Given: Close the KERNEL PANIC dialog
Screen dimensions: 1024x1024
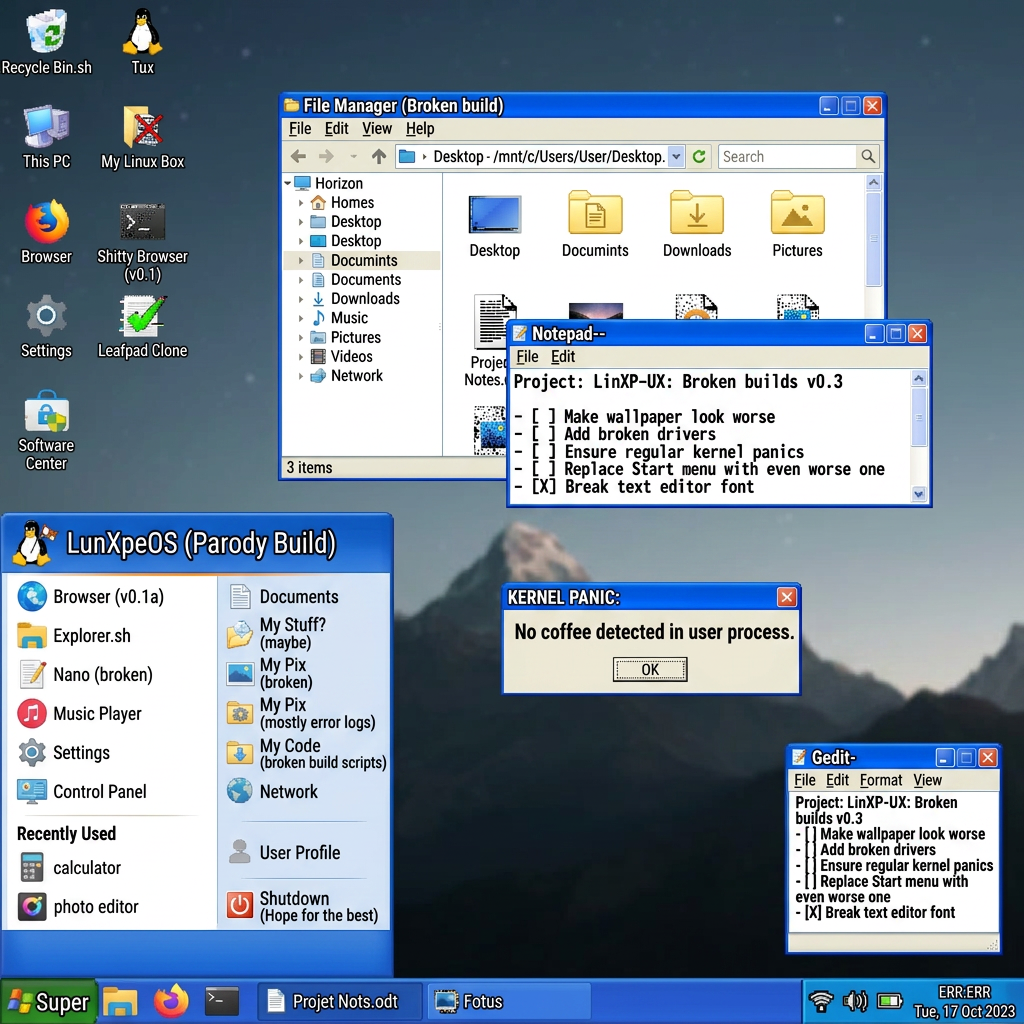Looking at the screenshot, I should (x=787, y=597).
